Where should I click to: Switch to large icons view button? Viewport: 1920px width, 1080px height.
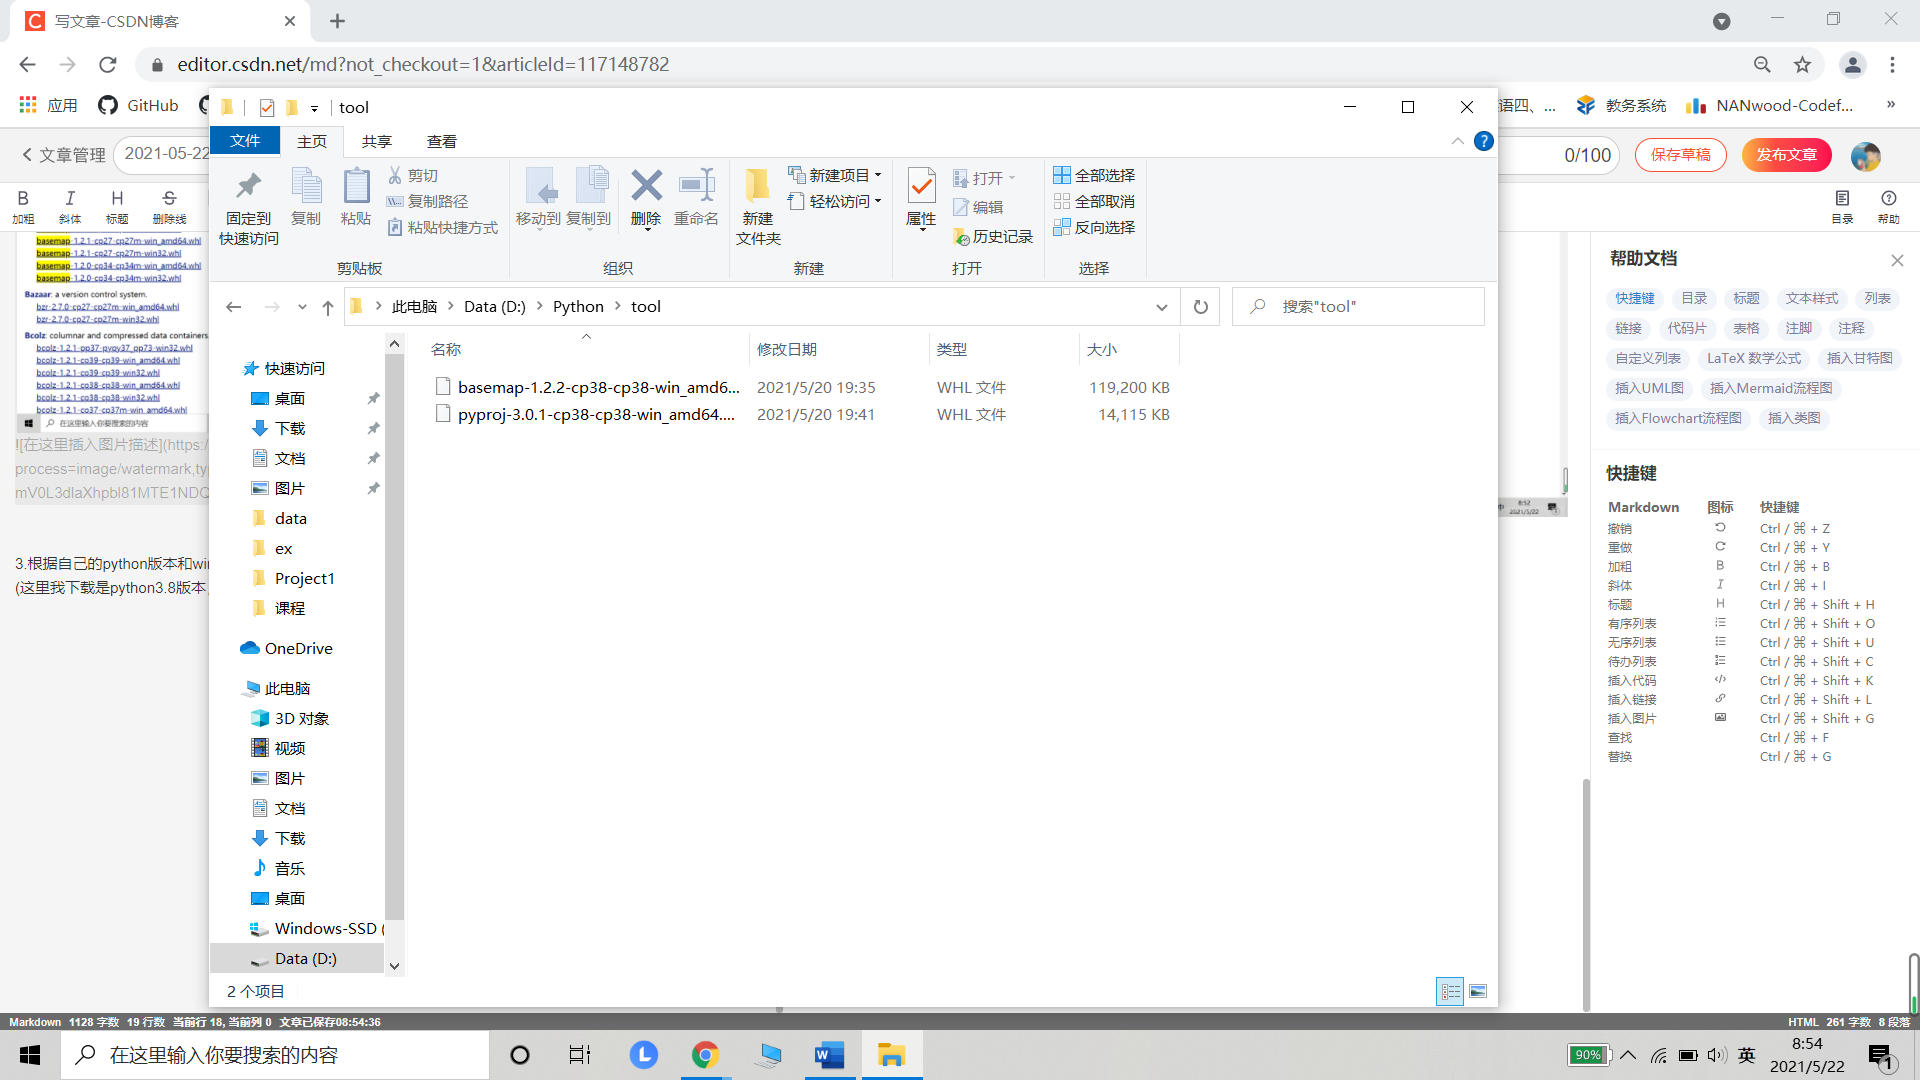click(x=1478, y=991)
